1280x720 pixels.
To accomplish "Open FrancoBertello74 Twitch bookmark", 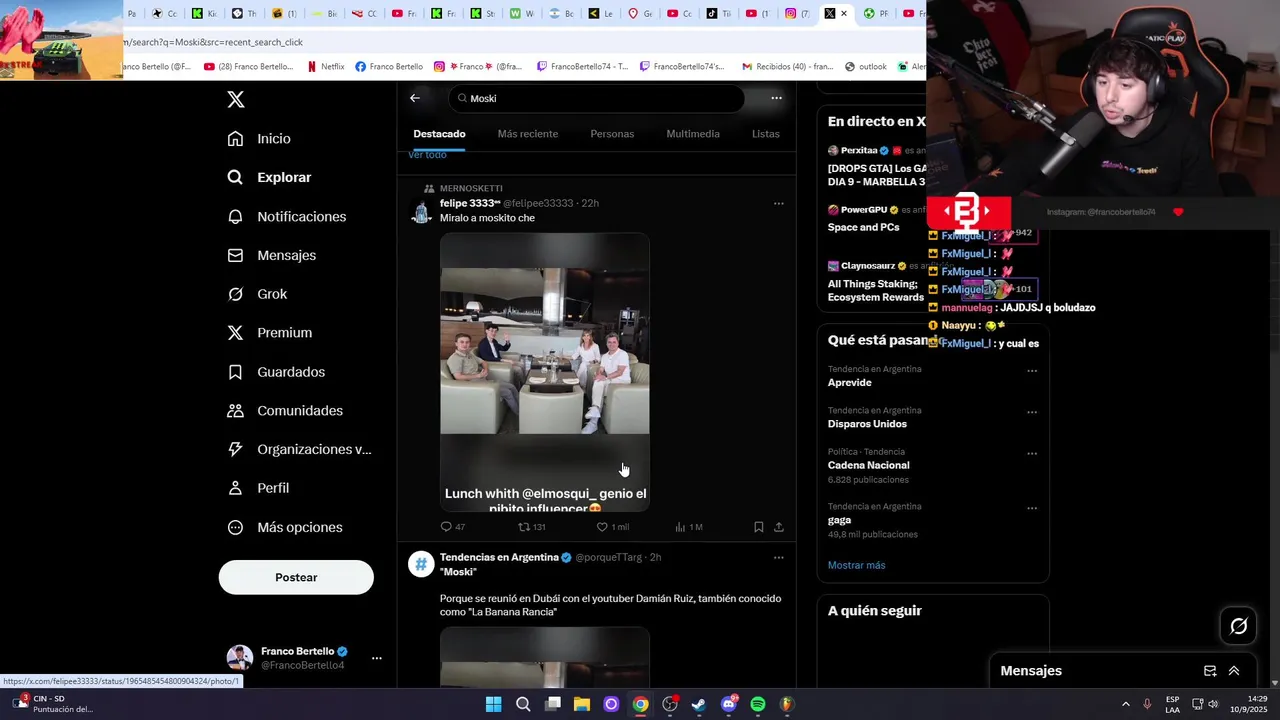I will point(582,67).
